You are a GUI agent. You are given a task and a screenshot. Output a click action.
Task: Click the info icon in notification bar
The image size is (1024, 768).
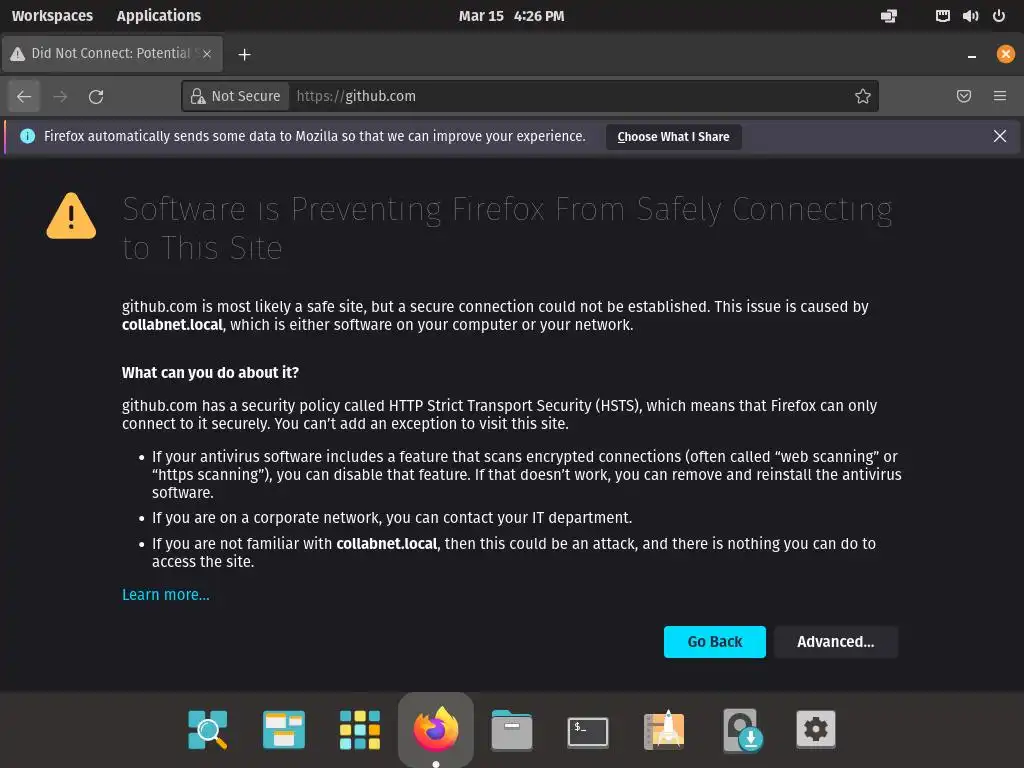[x=27, y=136]
